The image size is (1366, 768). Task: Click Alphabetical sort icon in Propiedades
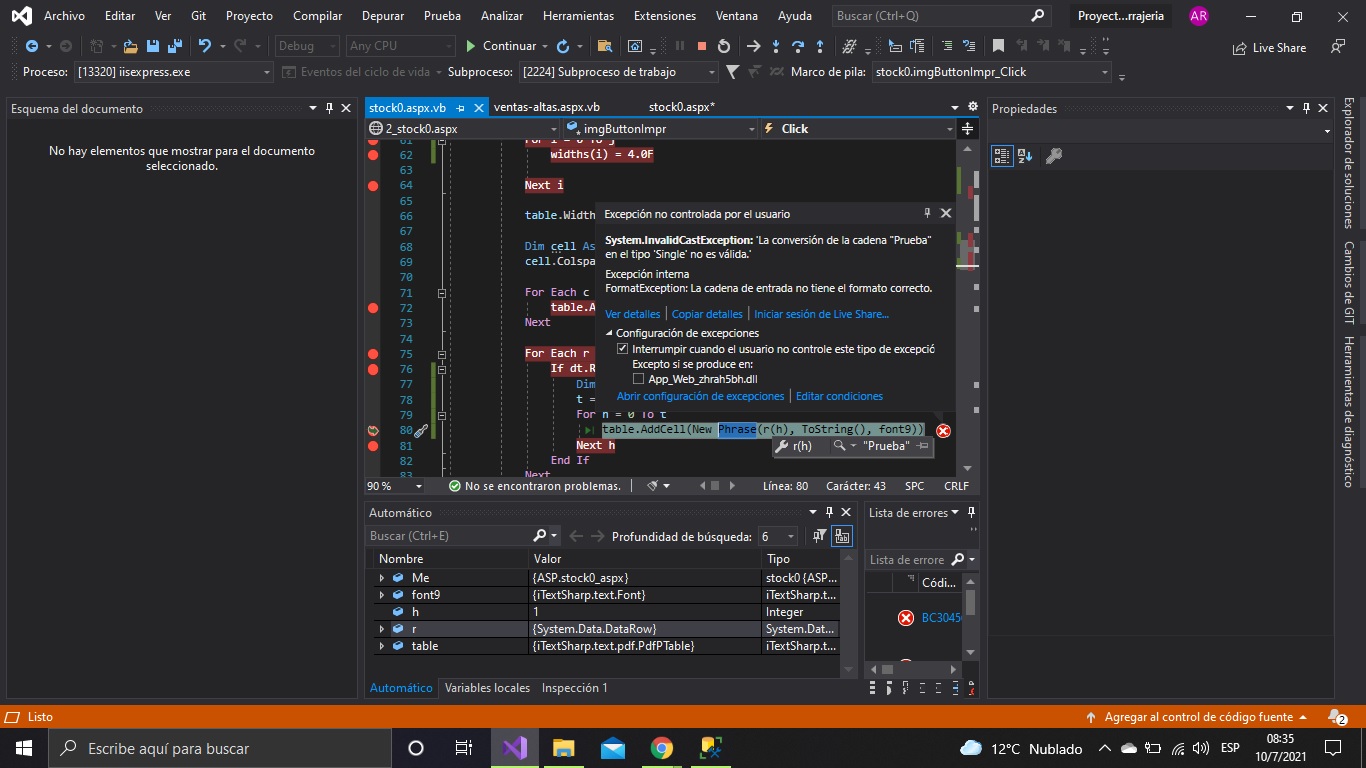tap(1025, 156)
